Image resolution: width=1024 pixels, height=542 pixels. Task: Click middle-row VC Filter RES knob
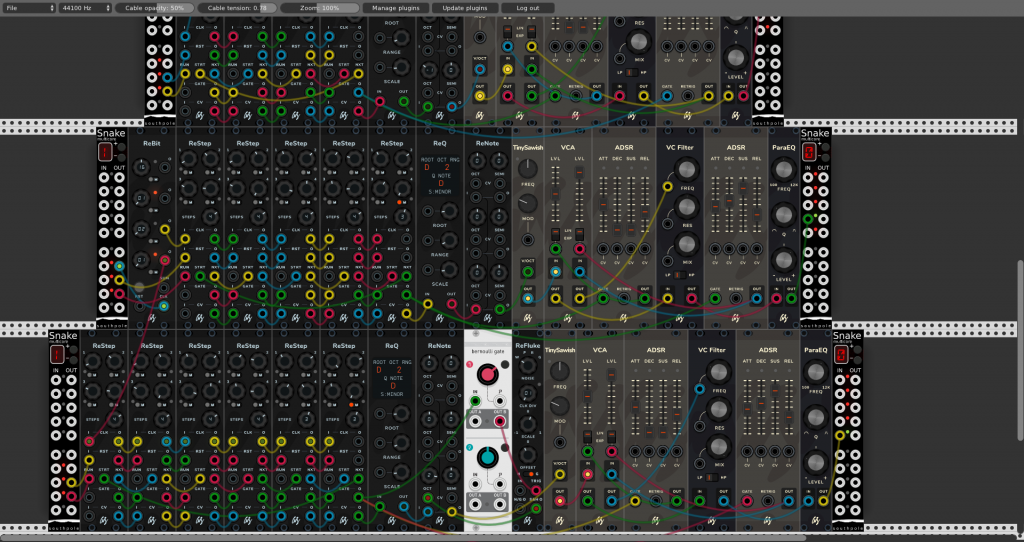click(686, 207)
